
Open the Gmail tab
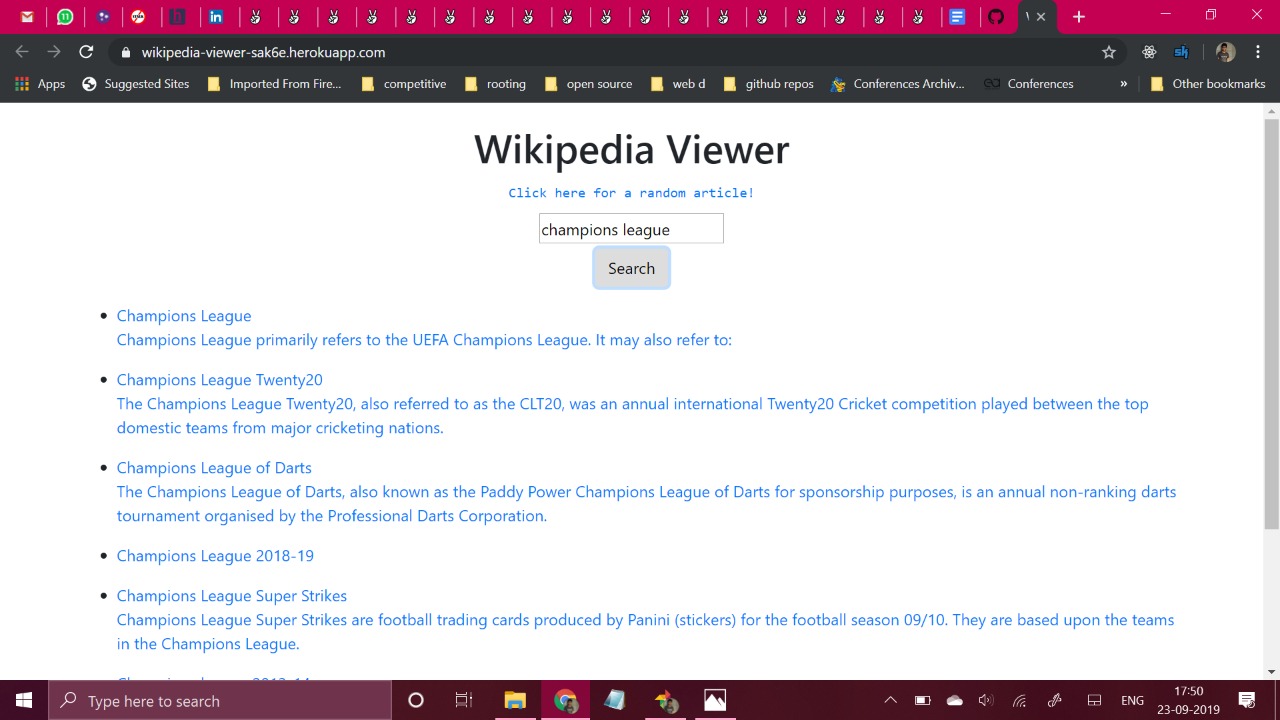27,17
